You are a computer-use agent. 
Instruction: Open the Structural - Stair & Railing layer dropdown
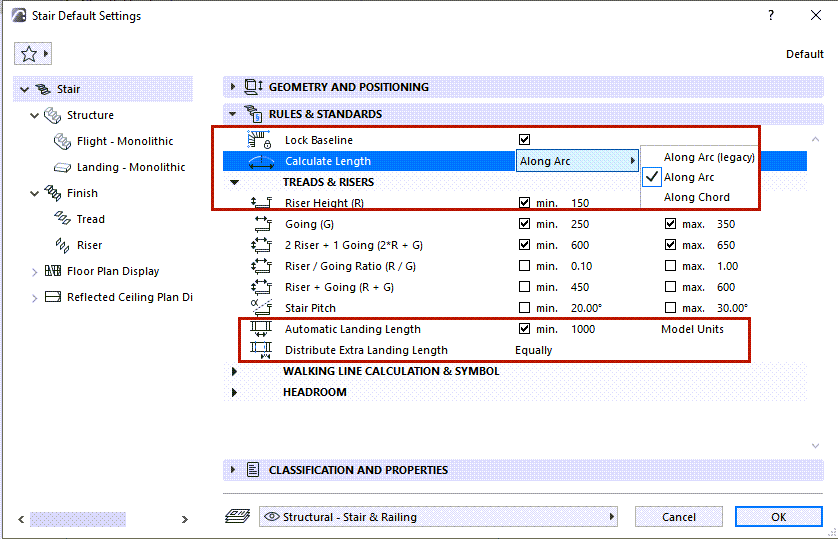438,517
